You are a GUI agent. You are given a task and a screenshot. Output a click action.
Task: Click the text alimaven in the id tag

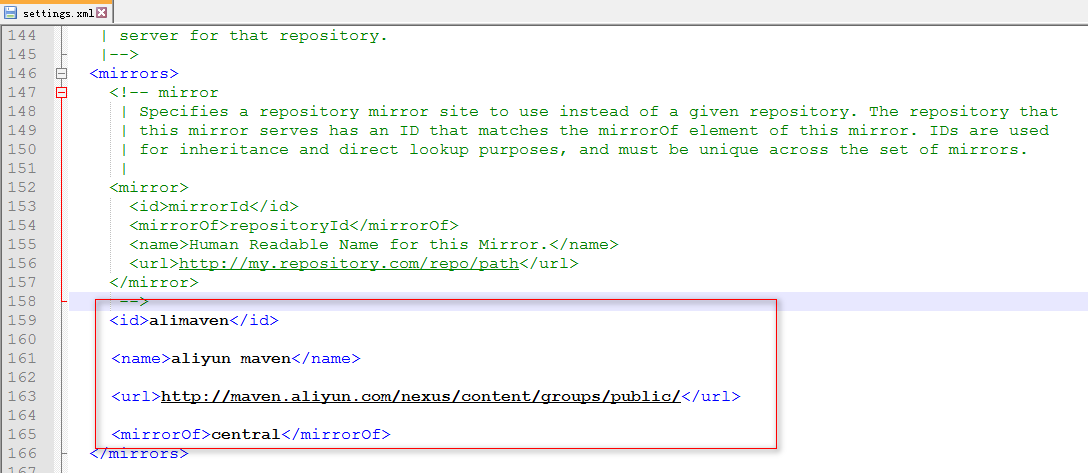[x=189, y=320]
